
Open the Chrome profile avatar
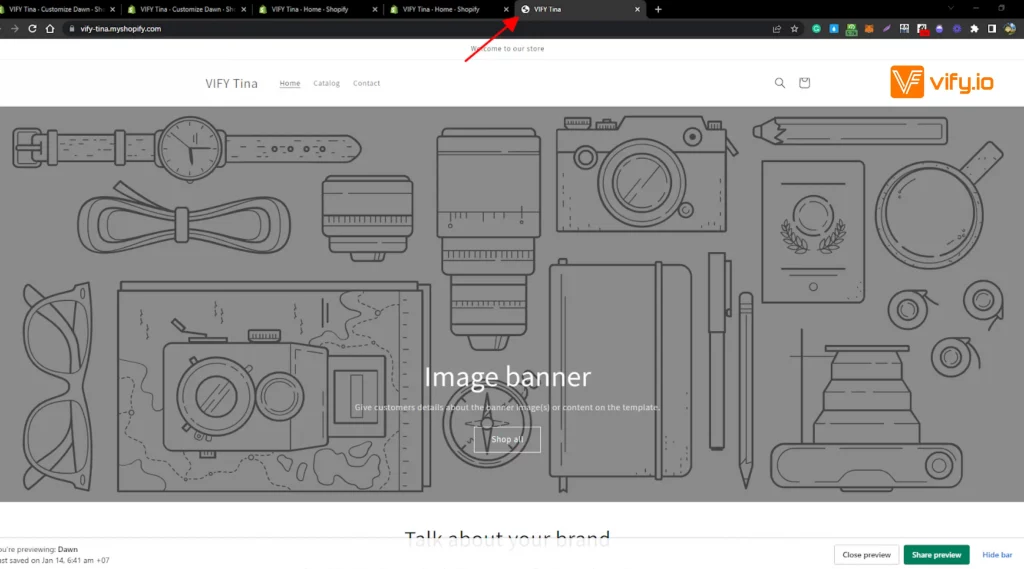(1010, 29)
